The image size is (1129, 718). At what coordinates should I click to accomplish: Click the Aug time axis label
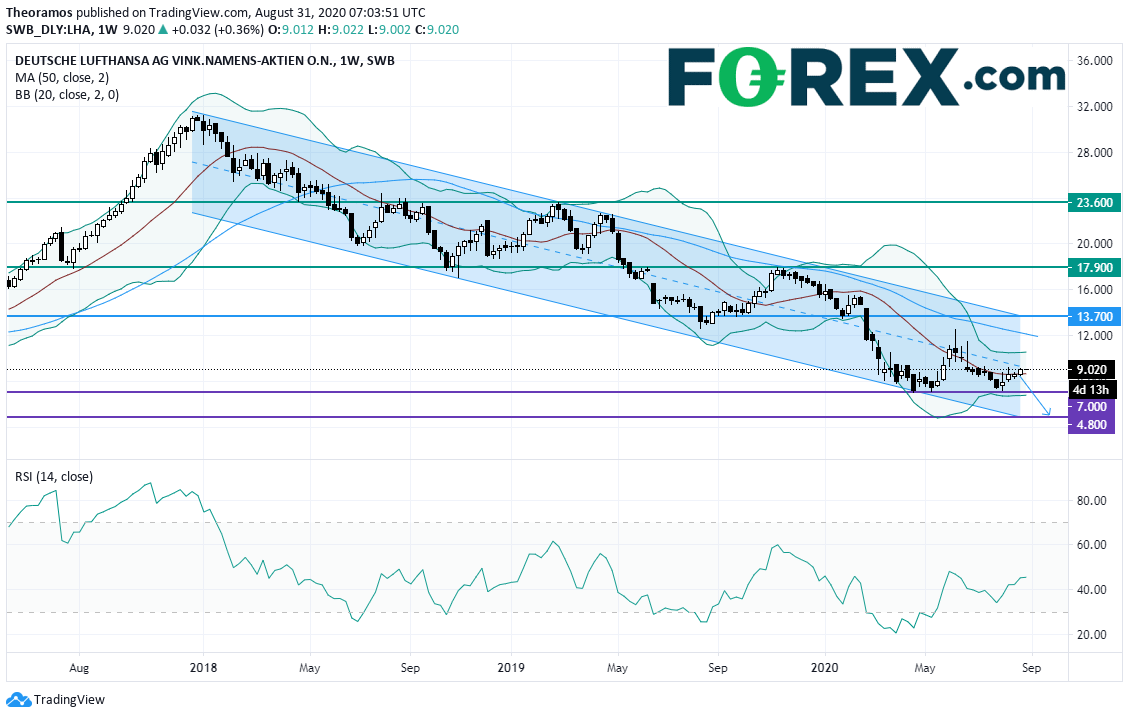(79, 668)
